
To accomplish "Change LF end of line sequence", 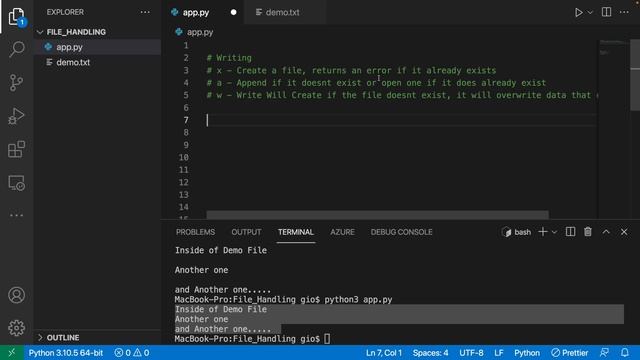I will coord(499,353).
